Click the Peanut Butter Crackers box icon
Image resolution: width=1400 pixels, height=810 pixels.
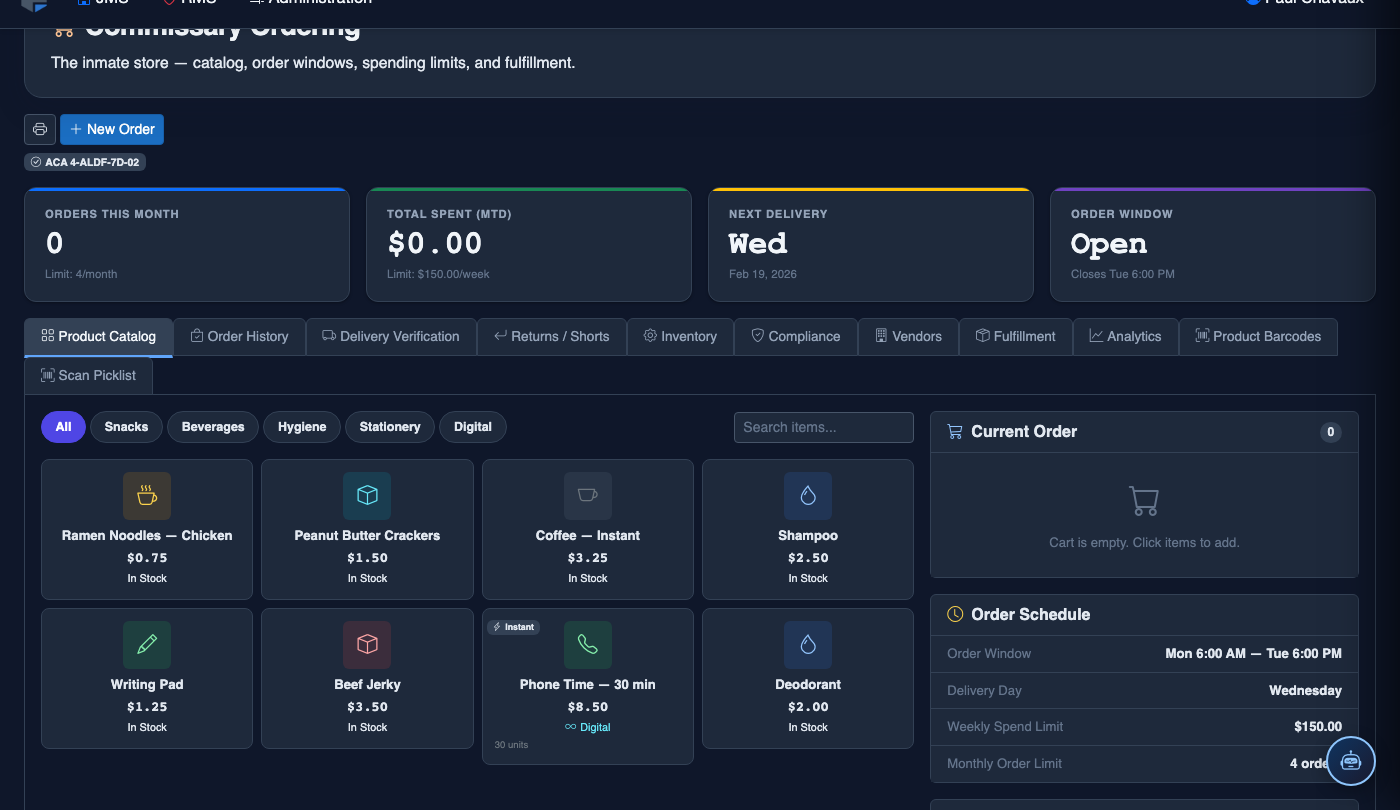pyautogui.click(x=367, y=496)
